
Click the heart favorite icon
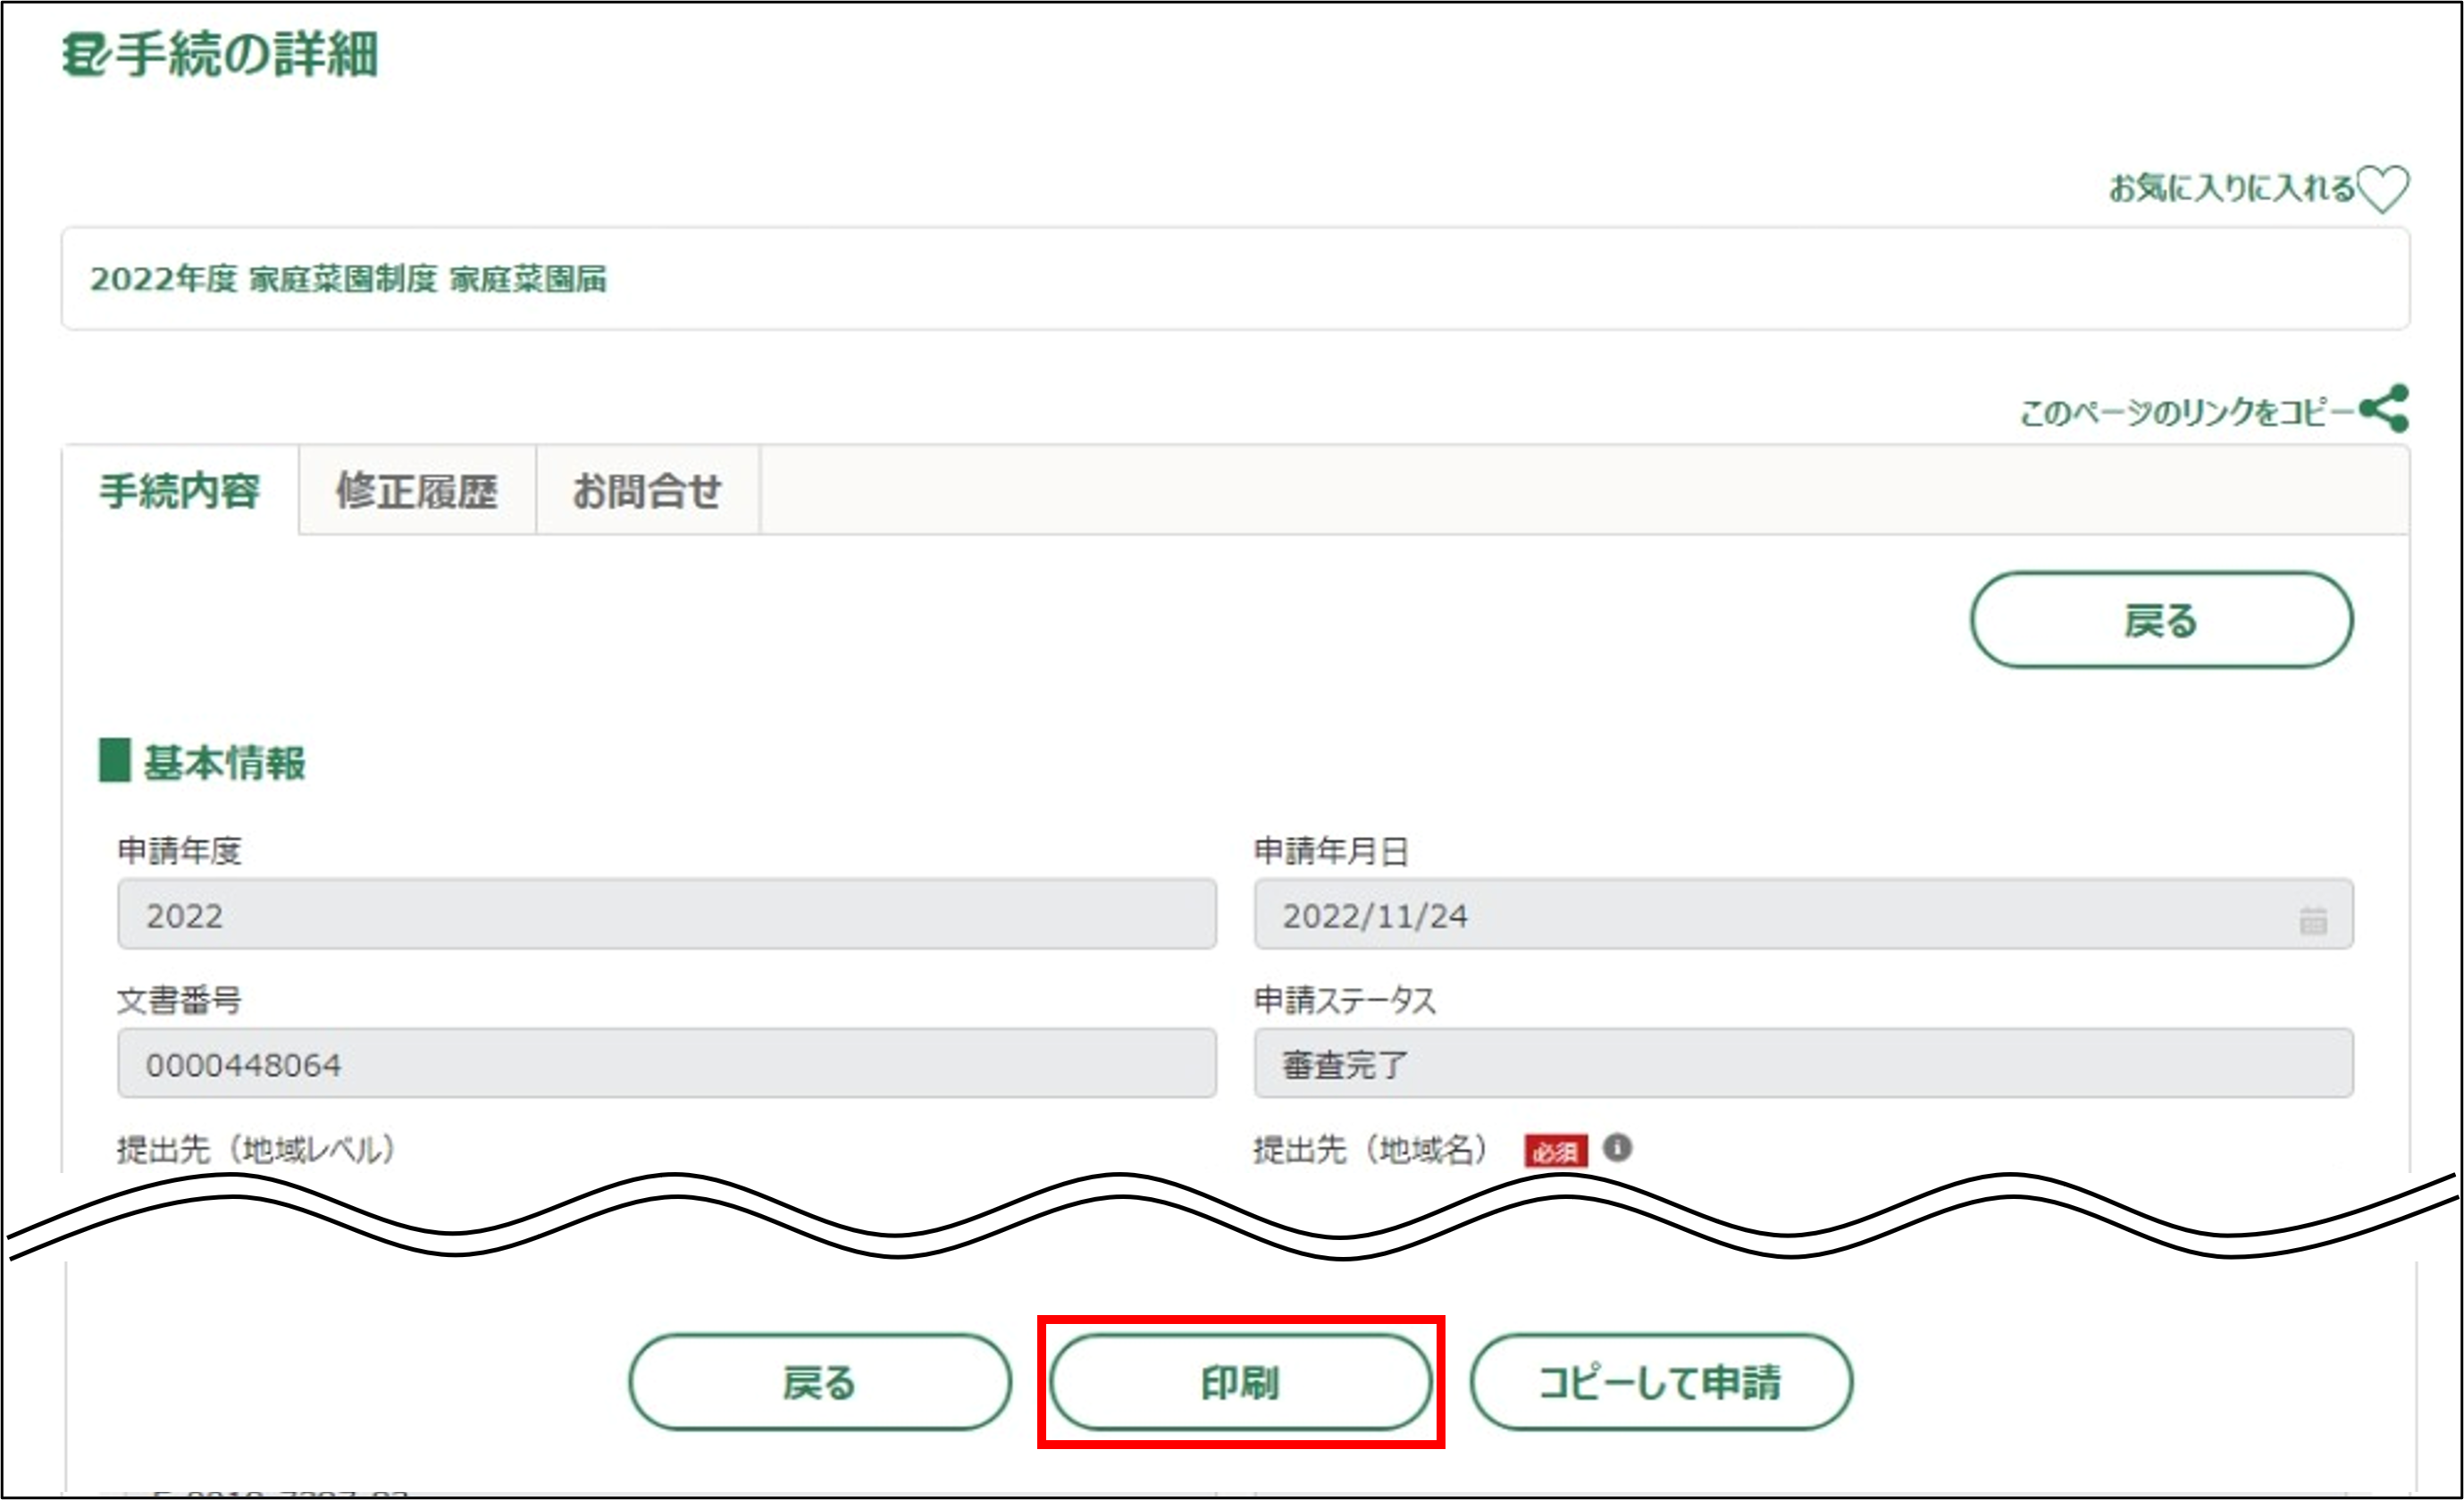(2383, 188)
